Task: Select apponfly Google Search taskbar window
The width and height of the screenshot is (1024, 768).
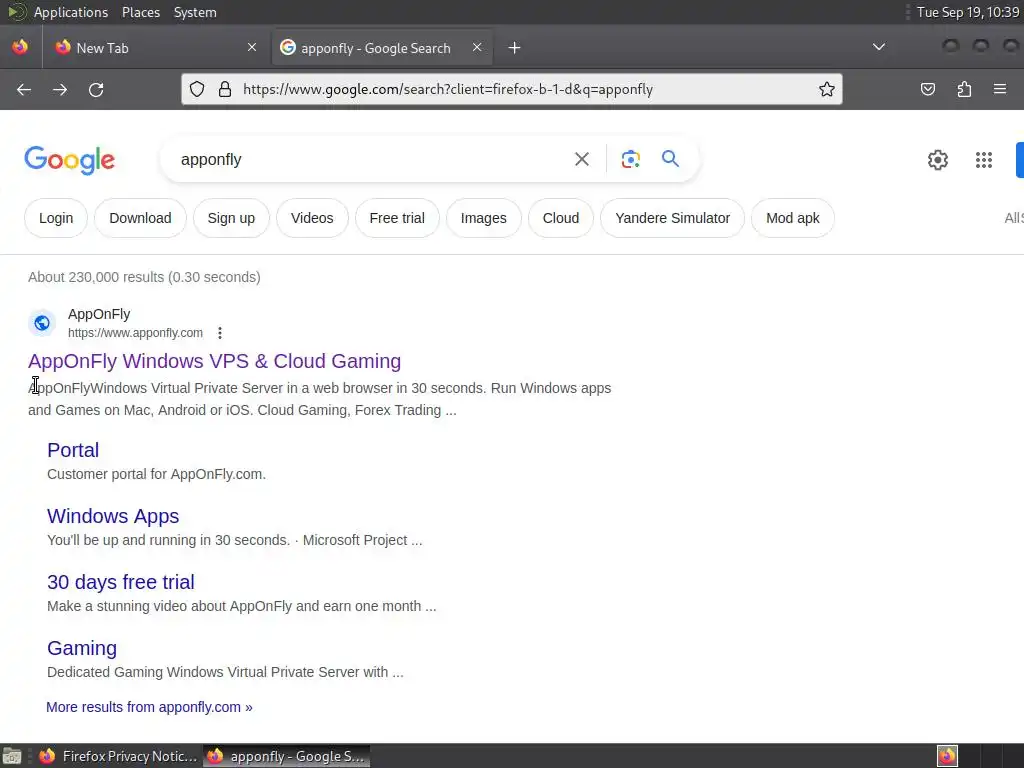Action: [287, 756]
